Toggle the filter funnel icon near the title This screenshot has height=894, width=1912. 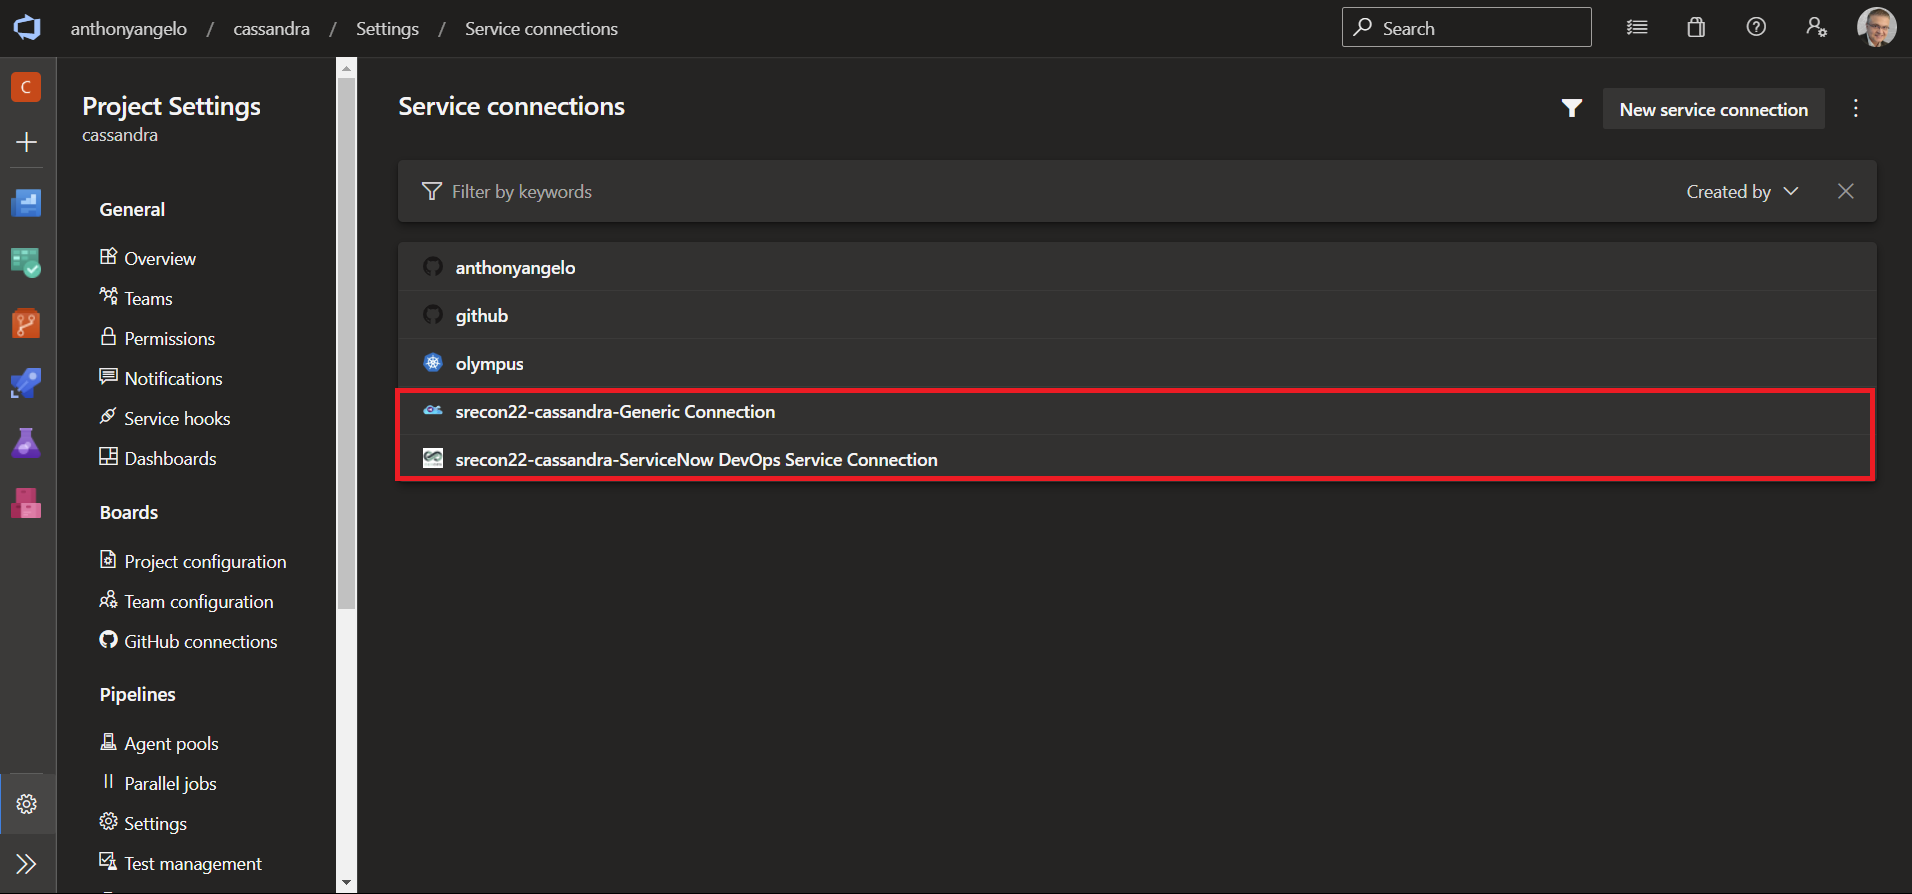(1572, 108)
